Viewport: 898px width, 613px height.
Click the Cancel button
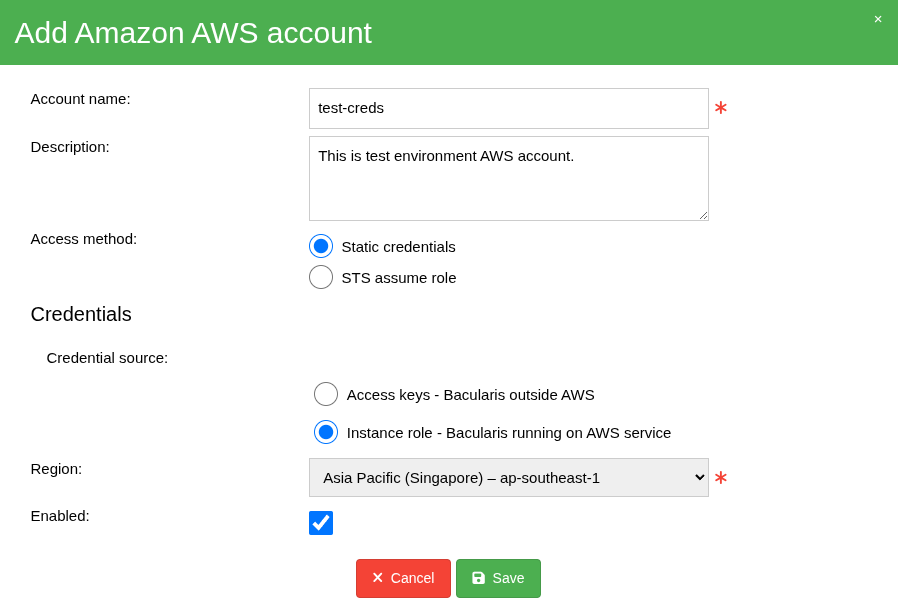(x=403, y=578)
